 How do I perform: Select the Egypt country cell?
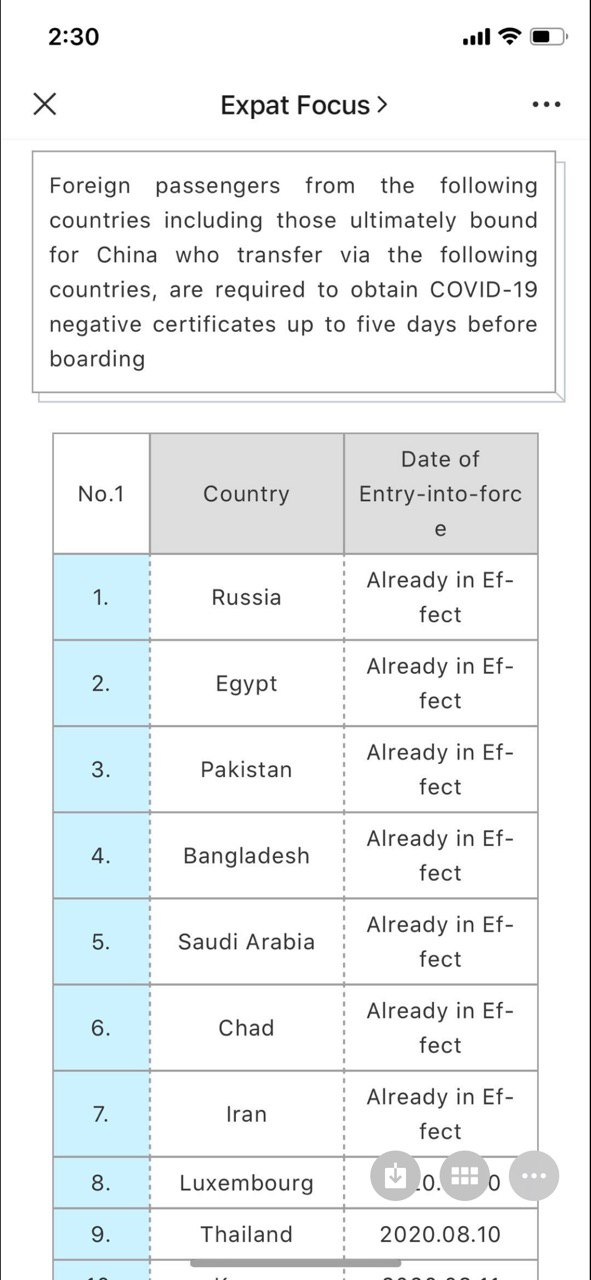(247, 683)
